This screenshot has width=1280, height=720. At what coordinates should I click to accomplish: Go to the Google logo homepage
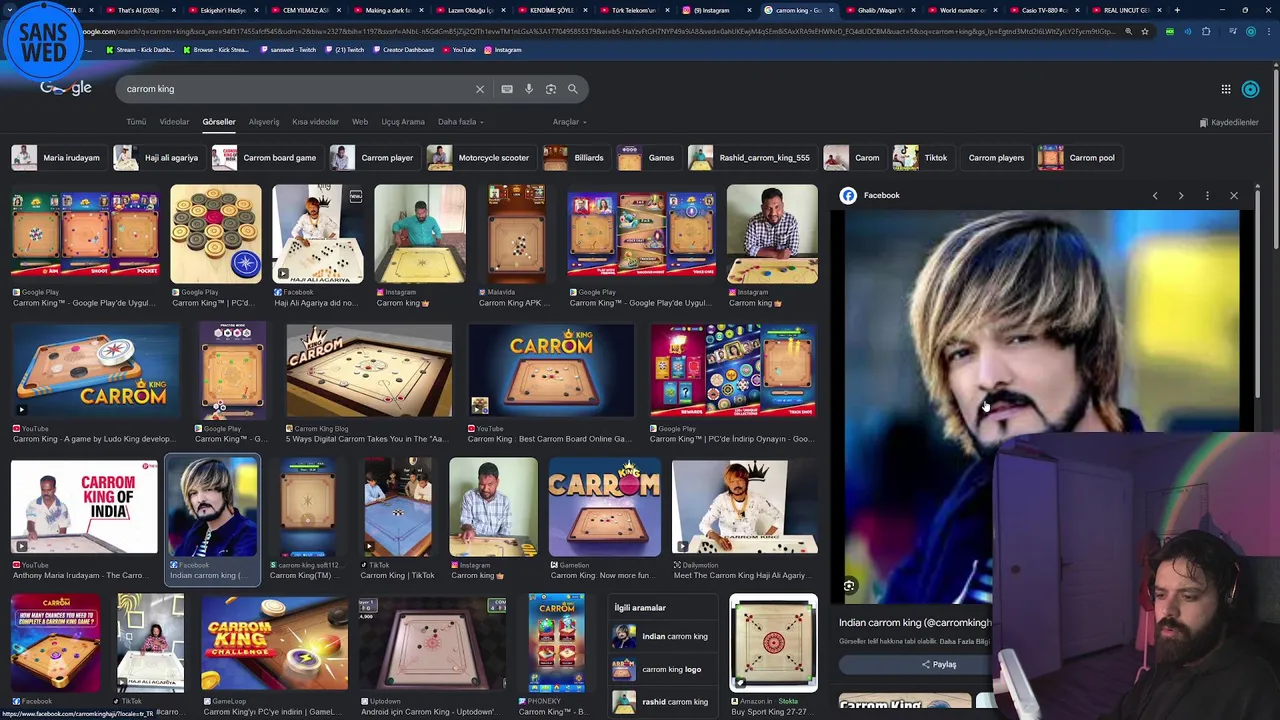point(66,89)
